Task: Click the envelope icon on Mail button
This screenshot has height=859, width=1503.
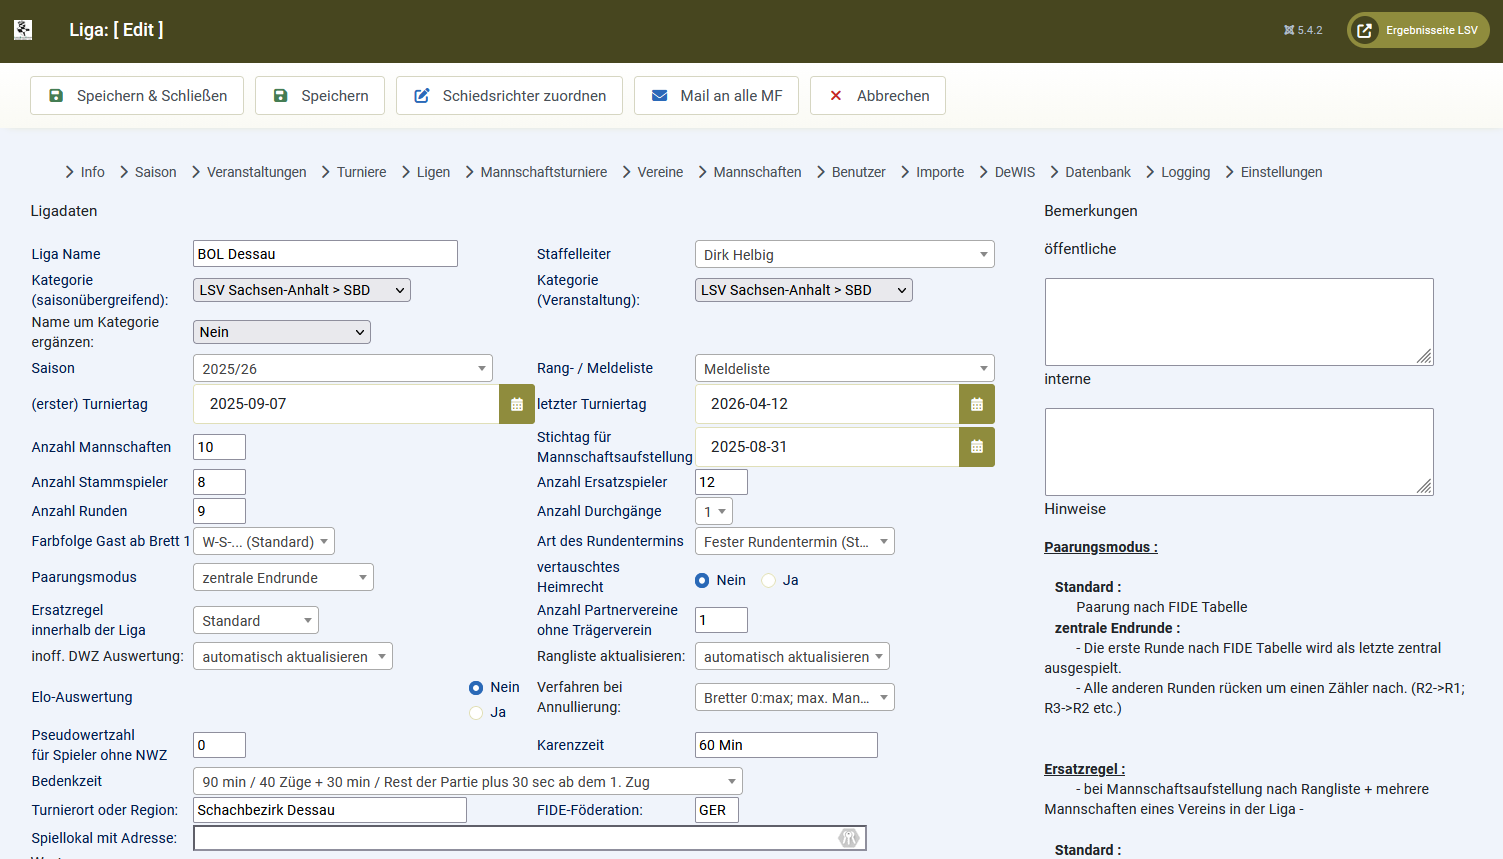Action: click(x=660, y=95)
